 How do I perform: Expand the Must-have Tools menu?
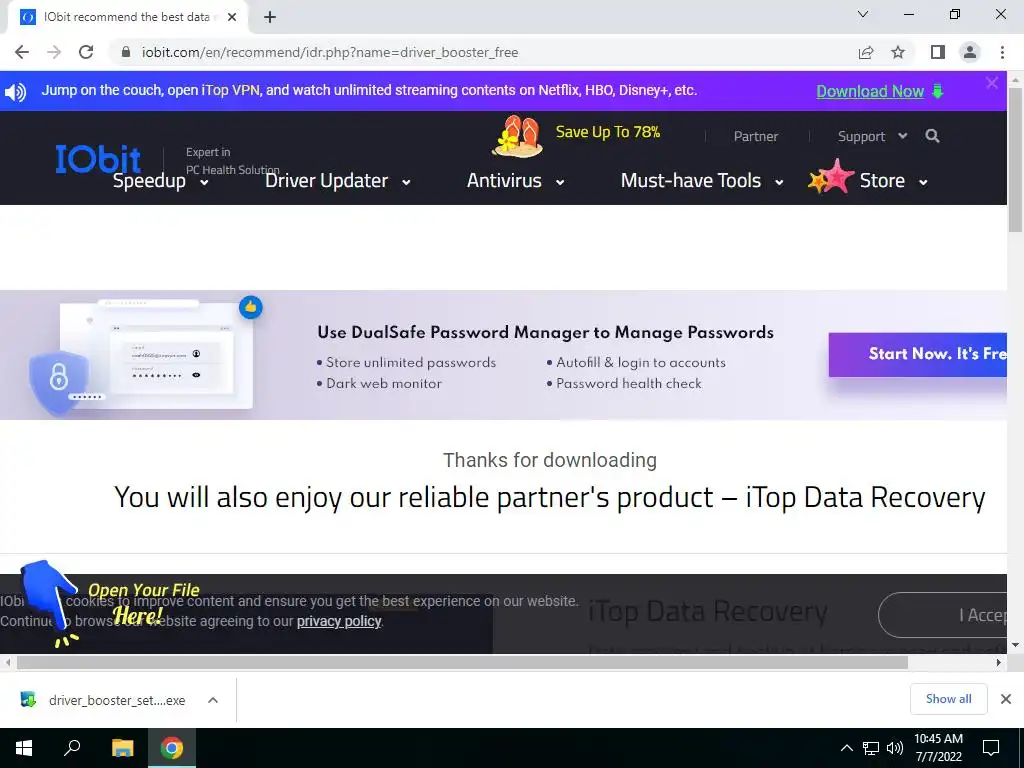coord(702,181)
